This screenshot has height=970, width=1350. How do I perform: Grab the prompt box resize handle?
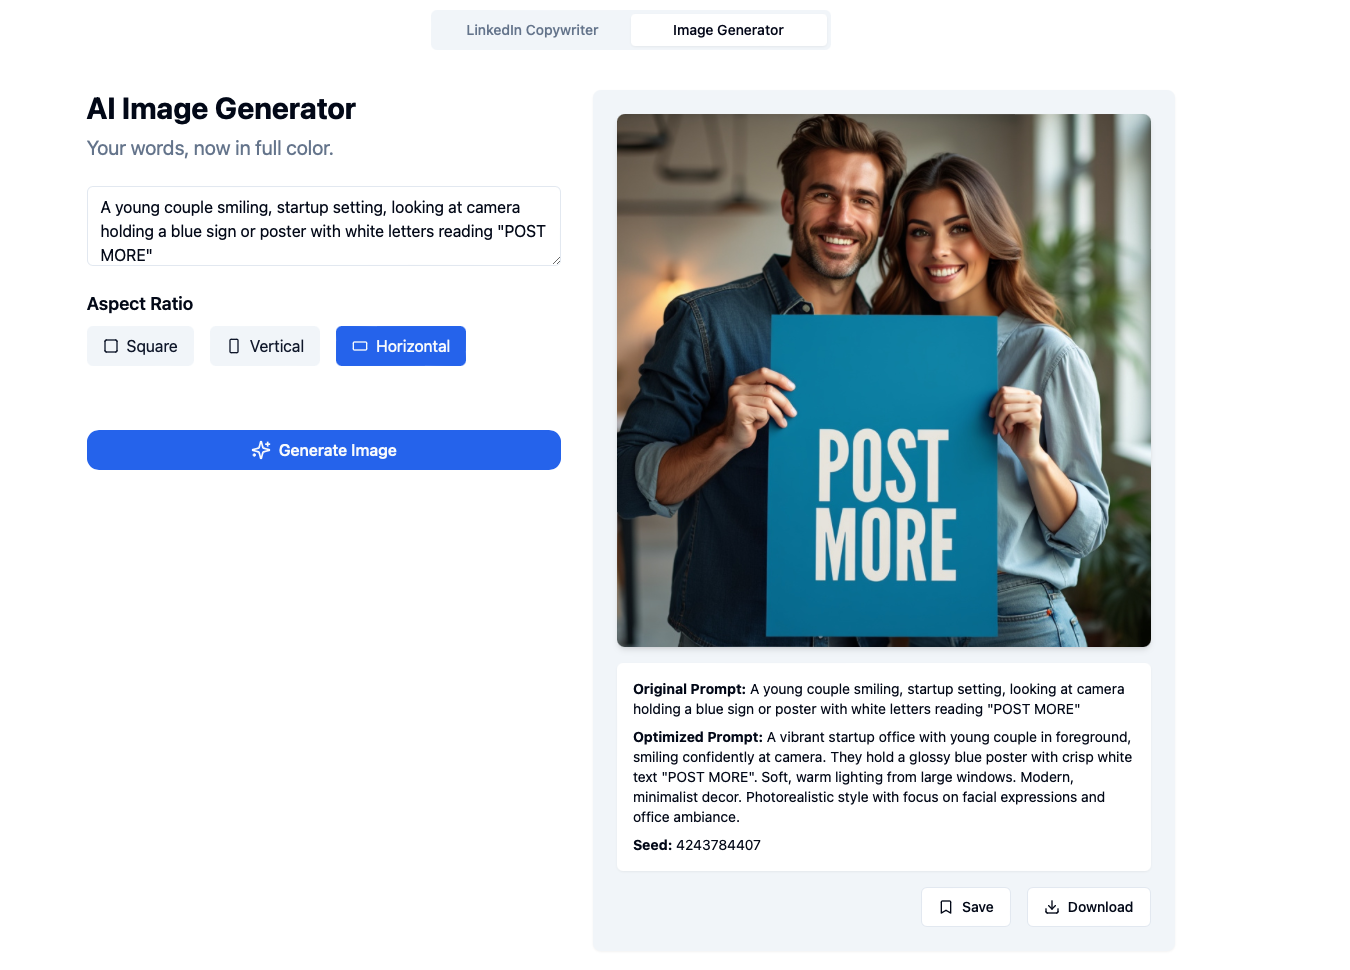[x=556, y=260]
